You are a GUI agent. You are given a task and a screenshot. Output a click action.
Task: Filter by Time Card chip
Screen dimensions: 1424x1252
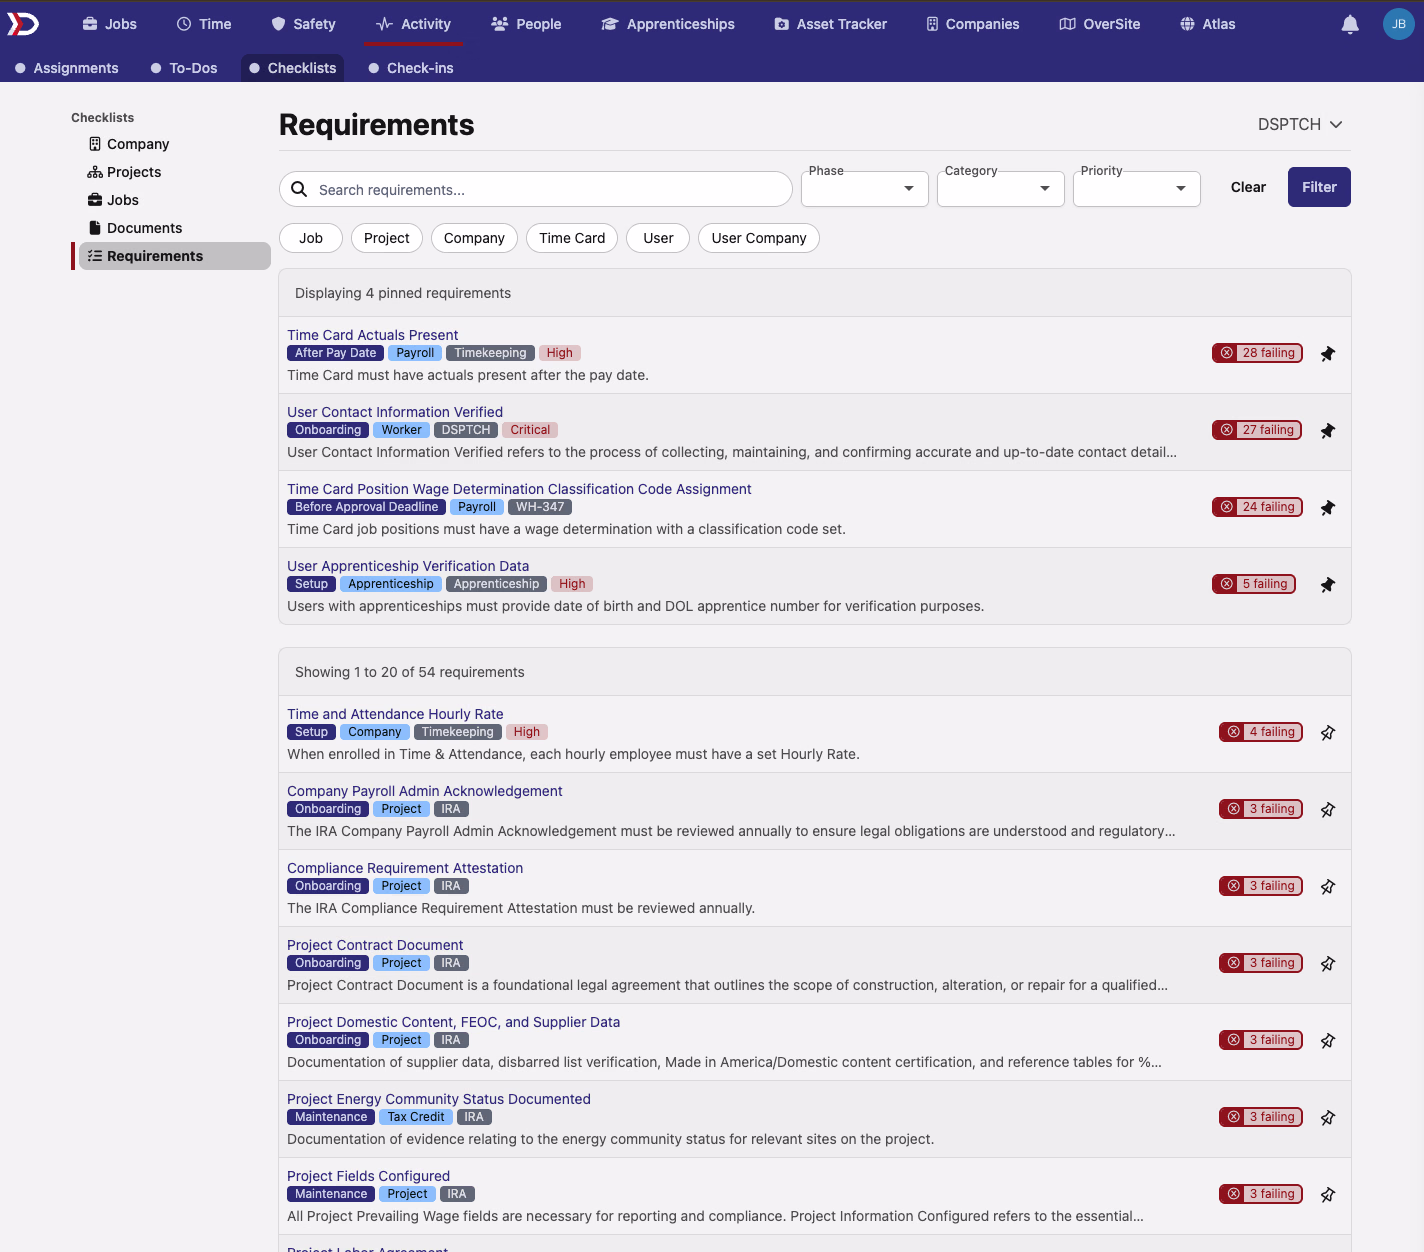click(572, 238)
